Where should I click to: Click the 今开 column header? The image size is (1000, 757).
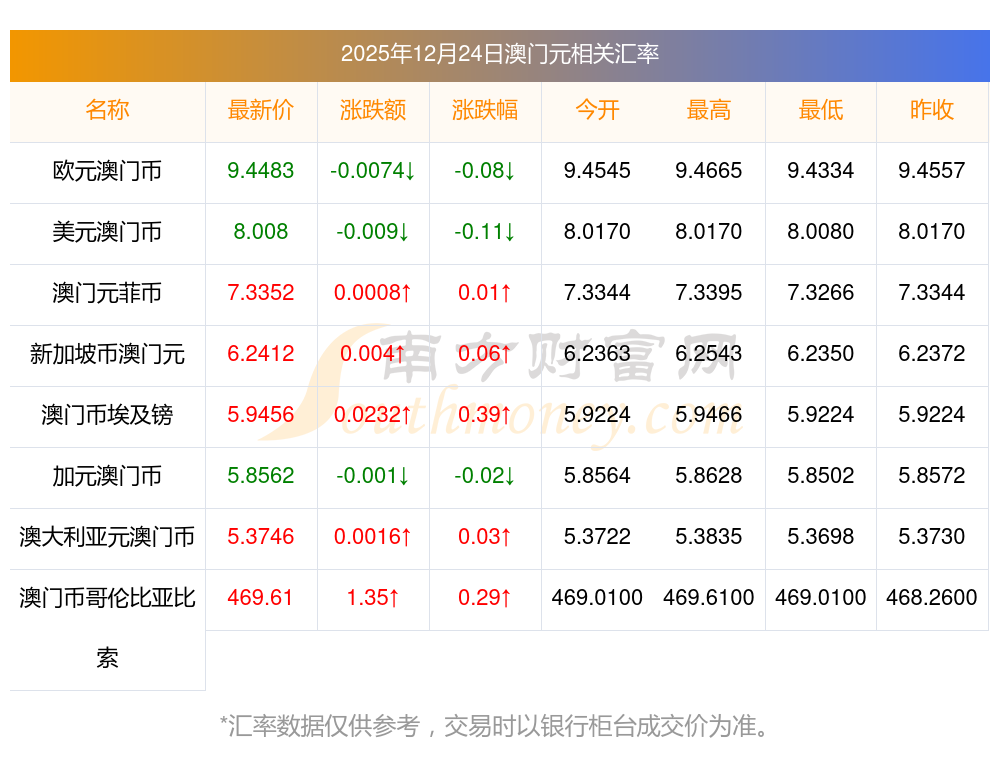(597, 110)
